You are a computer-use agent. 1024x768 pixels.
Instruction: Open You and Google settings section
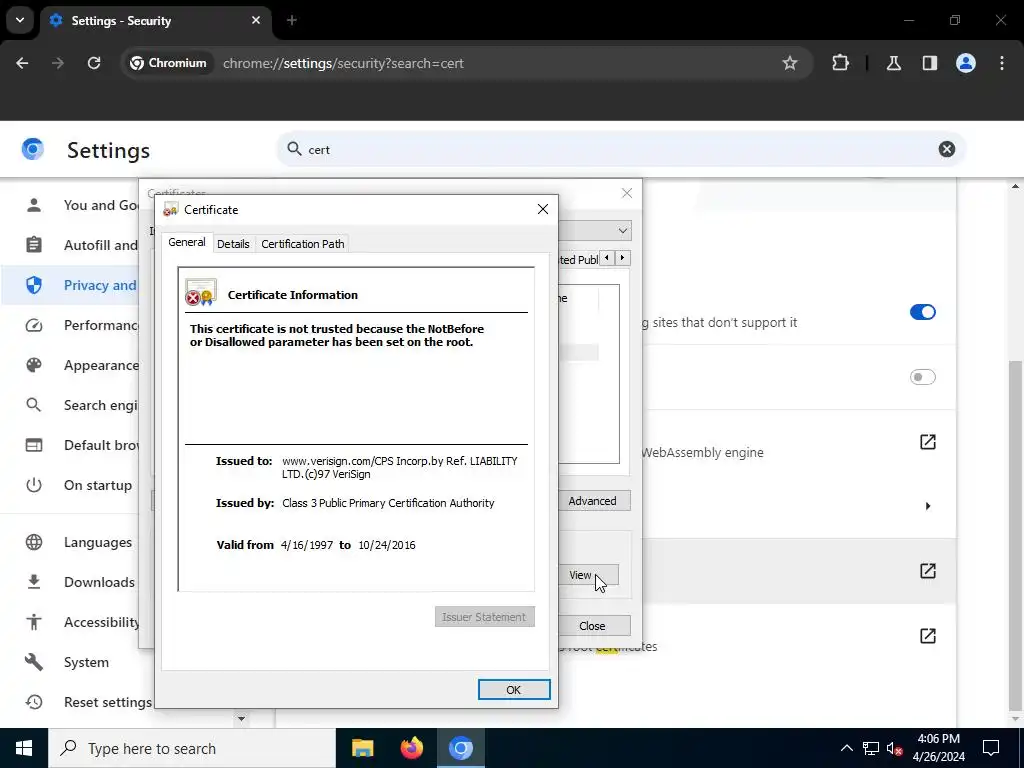(81, 205)
